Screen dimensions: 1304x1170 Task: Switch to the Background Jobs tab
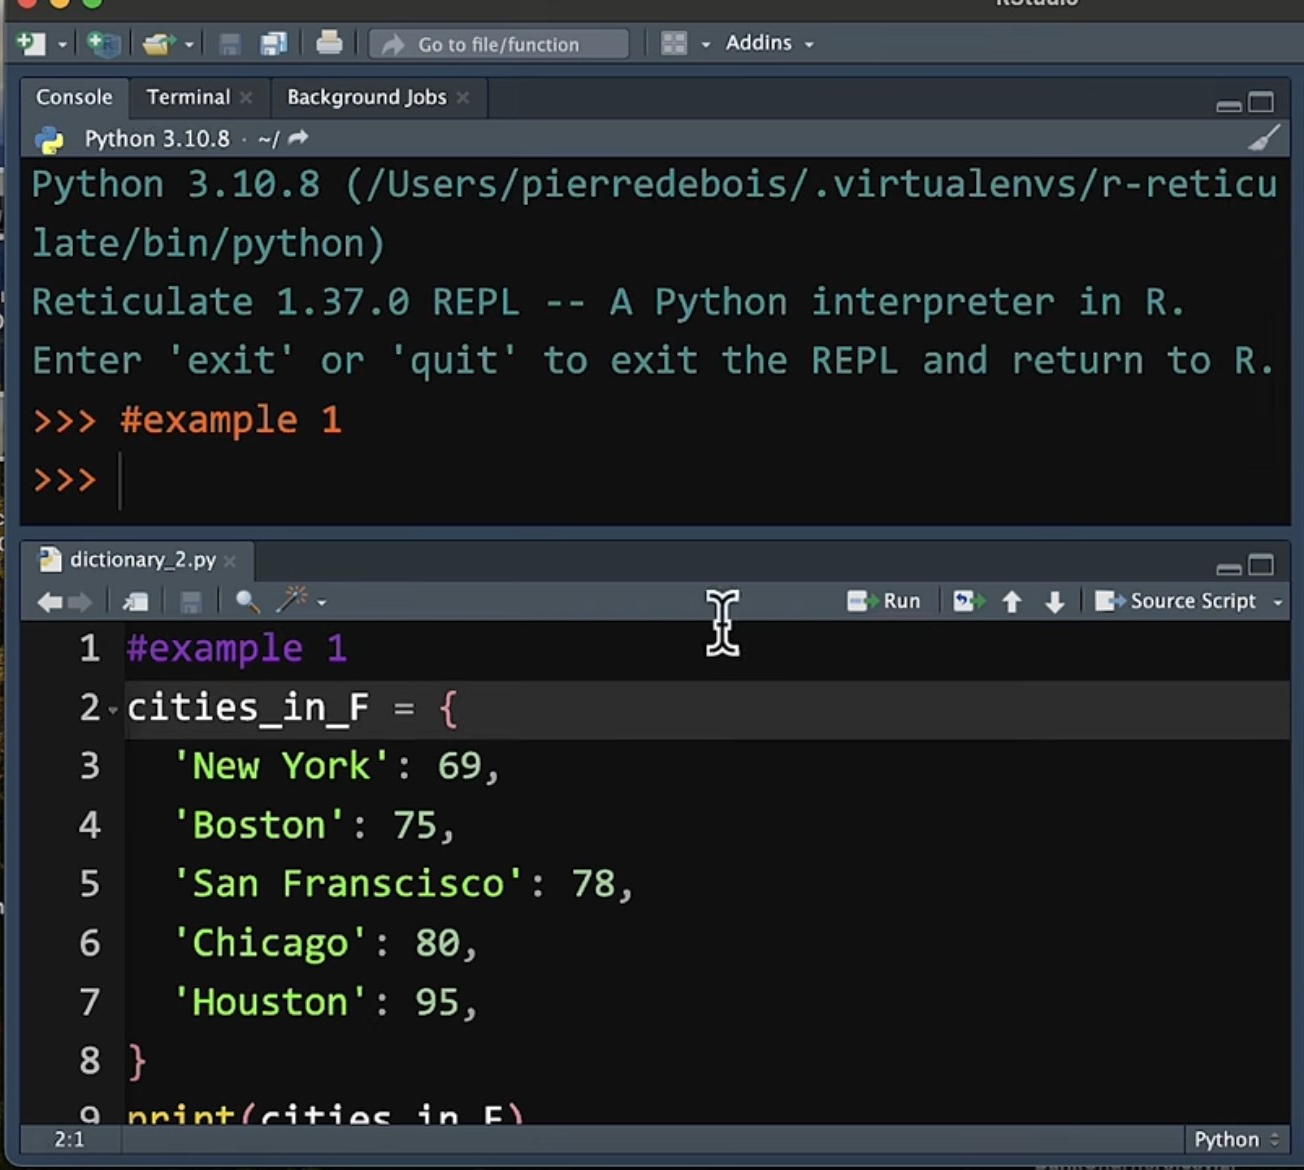click(x=366, y=97)
